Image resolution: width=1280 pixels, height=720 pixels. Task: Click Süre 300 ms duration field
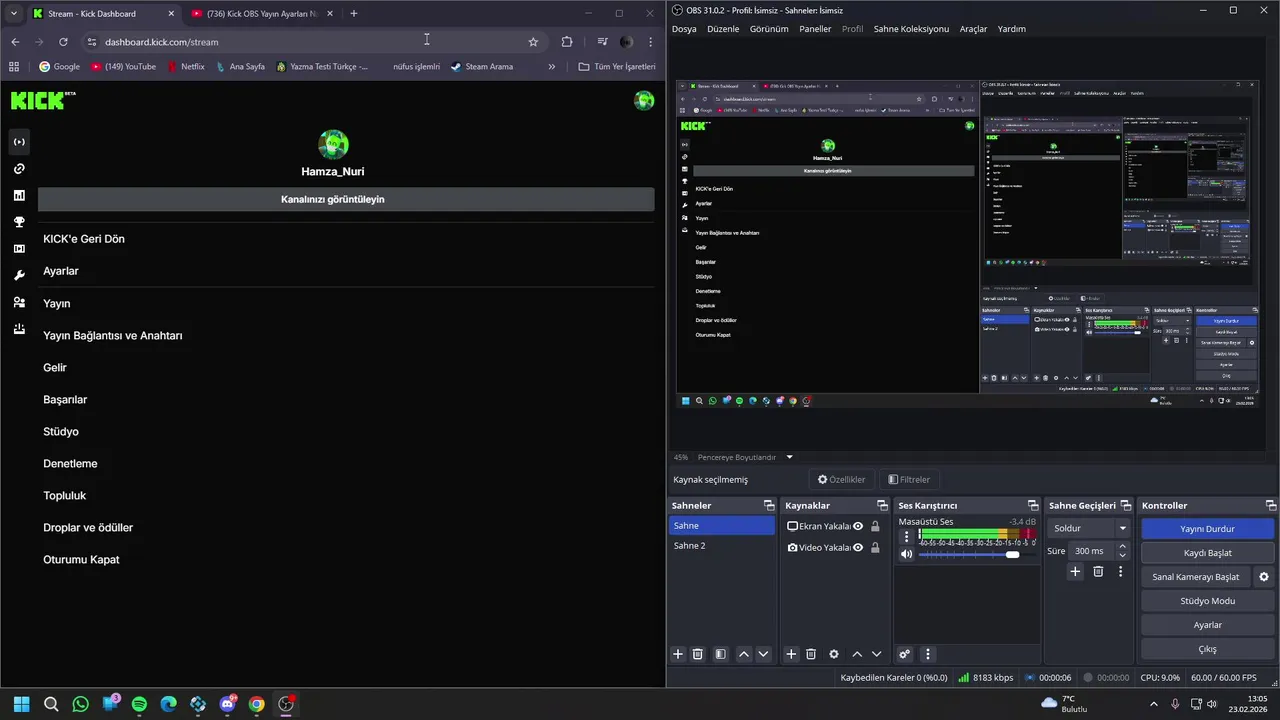coord(1092,551)
